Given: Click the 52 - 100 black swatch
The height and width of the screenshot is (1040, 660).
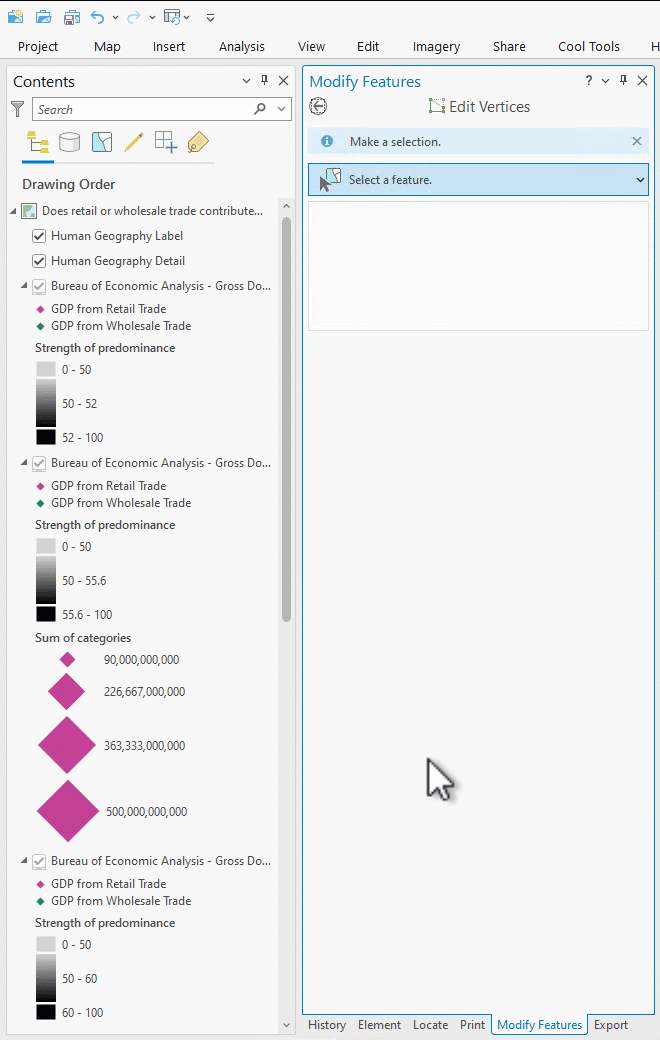Looking at the screenshot, I should (x=46, y=437).
